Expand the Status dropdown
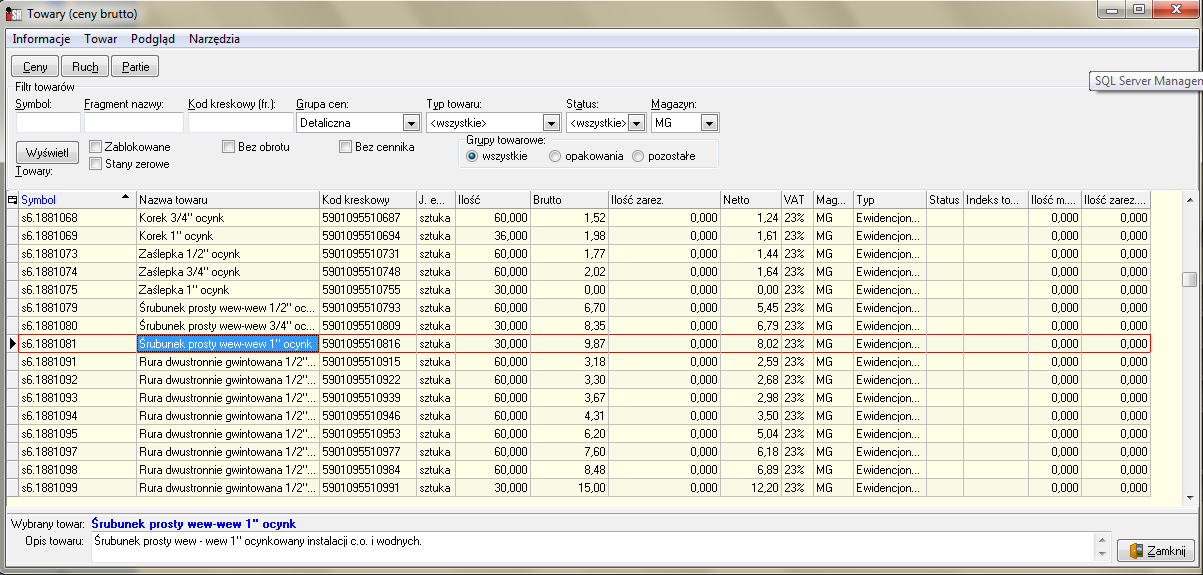1203x575 pixels. click(637, 123)
